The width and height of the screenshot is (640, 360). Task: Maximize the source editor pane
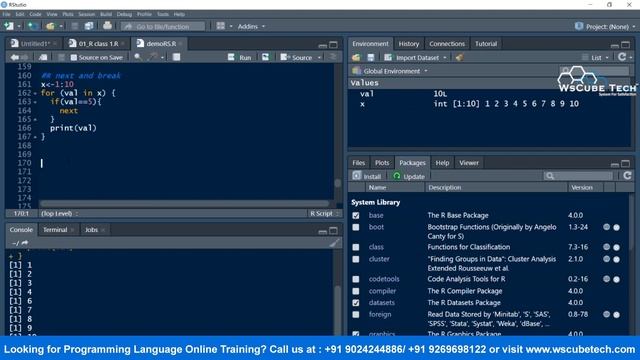click(x=333, y=44)
